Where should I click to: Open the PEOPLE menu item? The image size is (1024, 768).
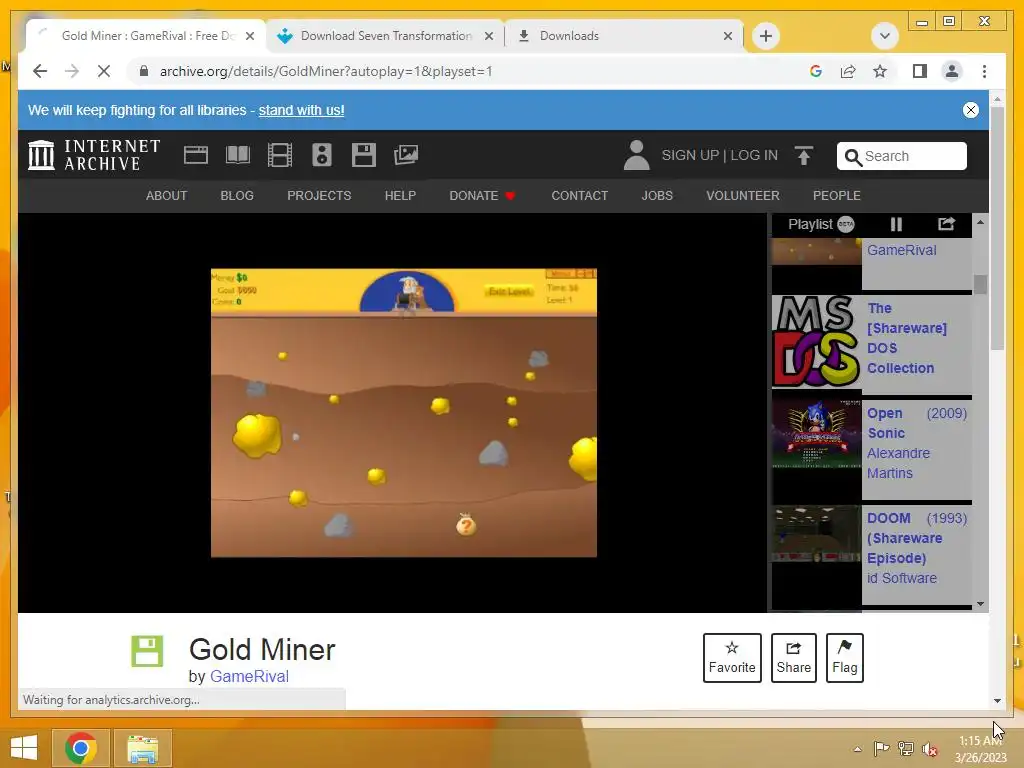[x=837, y=196]
